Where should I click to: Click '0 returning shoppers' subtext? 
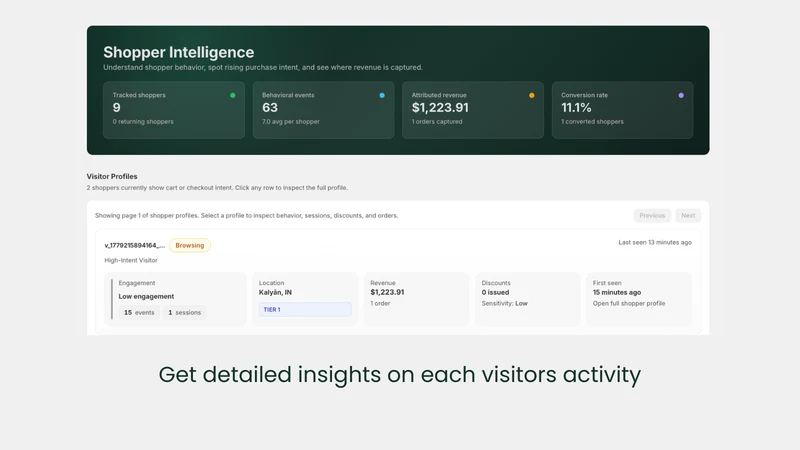point(143,121)
